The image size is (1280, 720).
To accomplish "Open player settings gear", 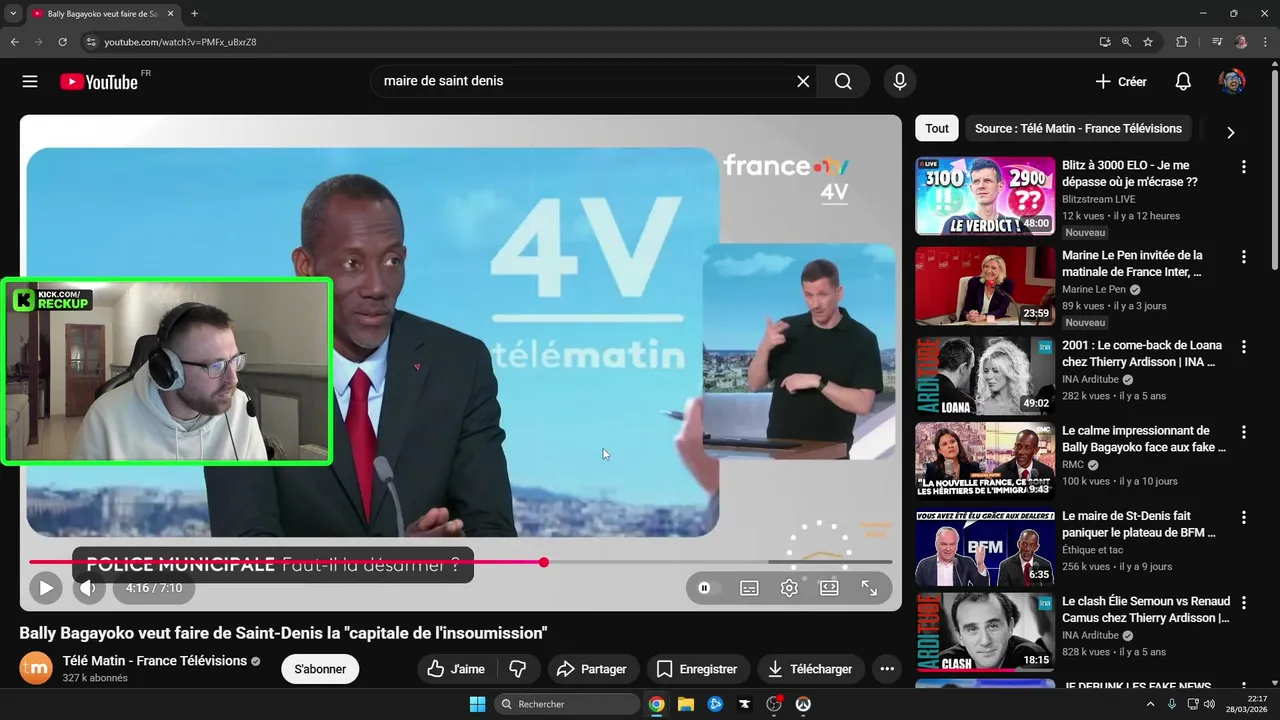I will coord(789,588).
